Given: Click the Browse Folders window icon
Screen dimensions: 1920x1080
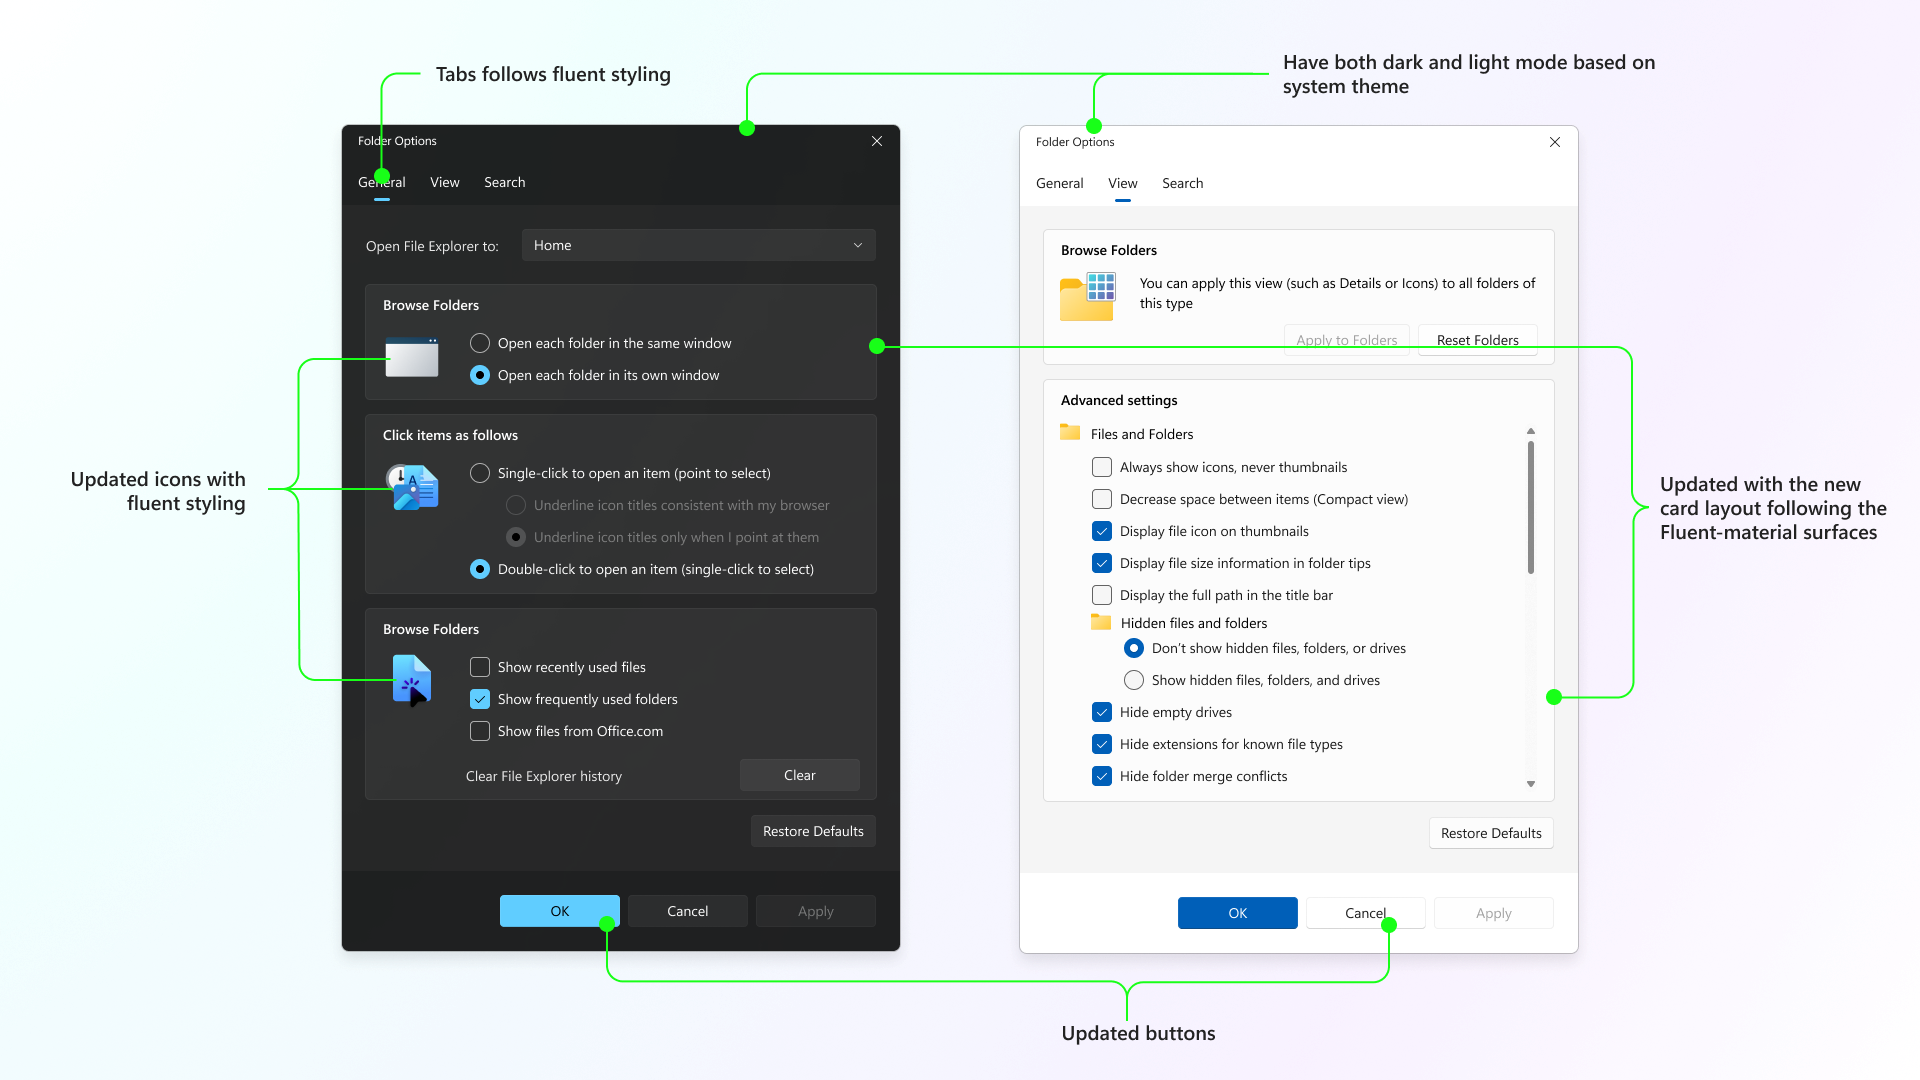Looking at the screenshot, I should point(412,358).
